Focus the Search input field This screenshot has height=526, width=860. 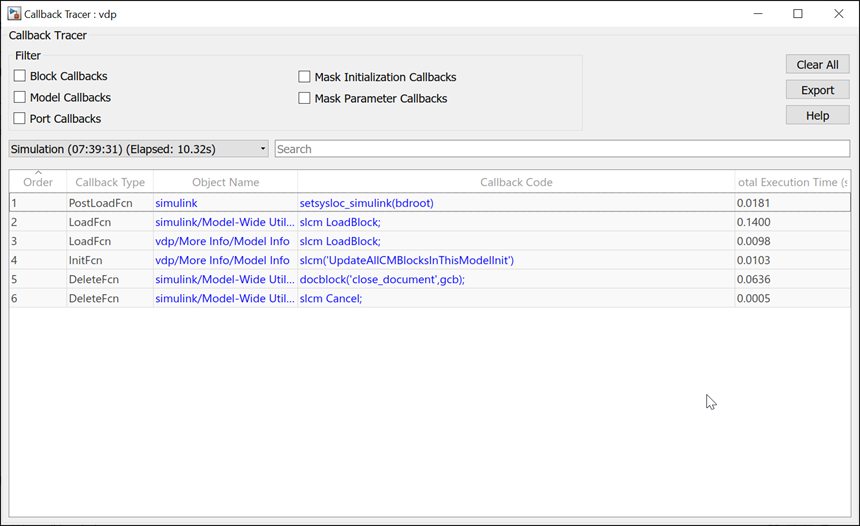[x=562, y=149]
